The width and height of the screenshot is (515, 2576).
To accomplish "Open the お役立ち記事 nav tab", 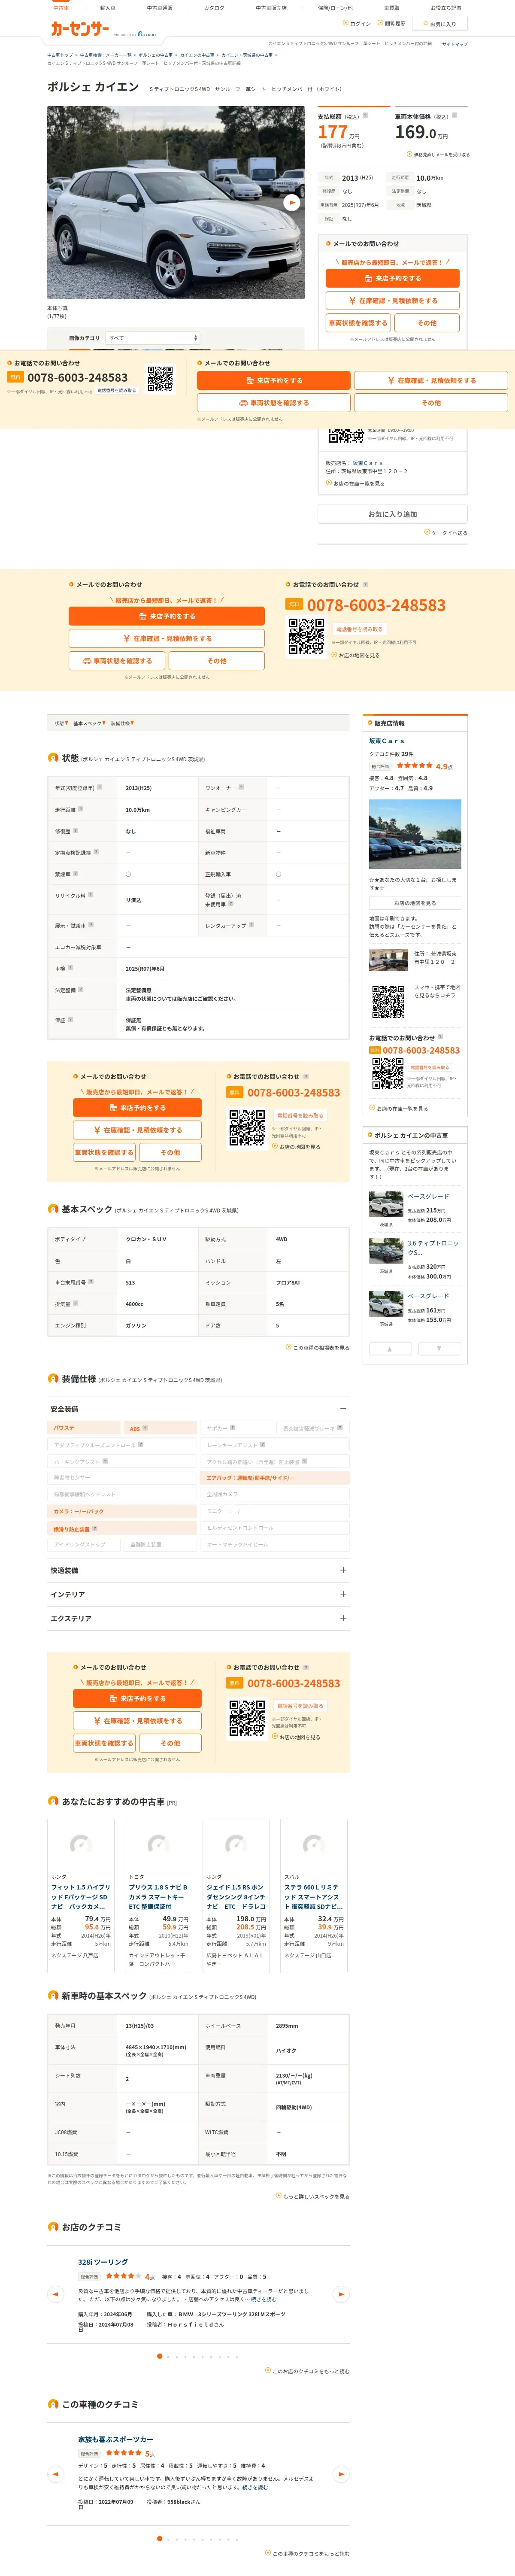I will (446, 8).
